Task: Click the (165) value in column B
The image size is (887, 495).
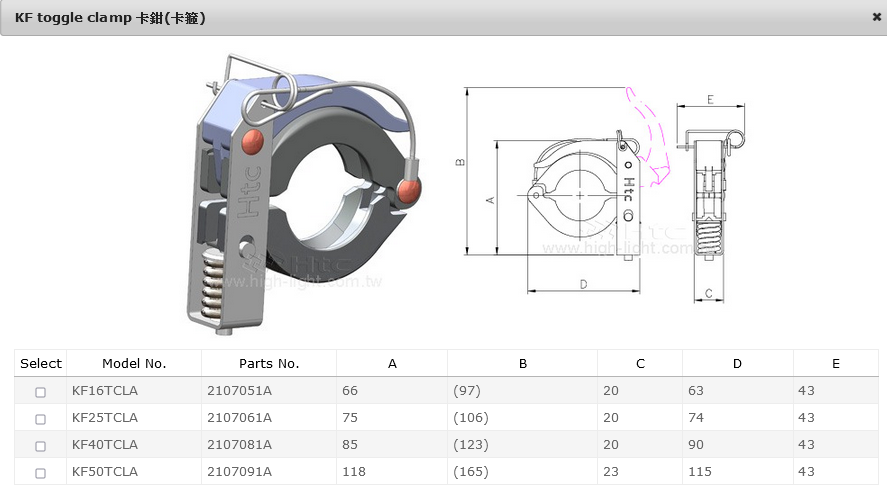Action: (471, 472)
